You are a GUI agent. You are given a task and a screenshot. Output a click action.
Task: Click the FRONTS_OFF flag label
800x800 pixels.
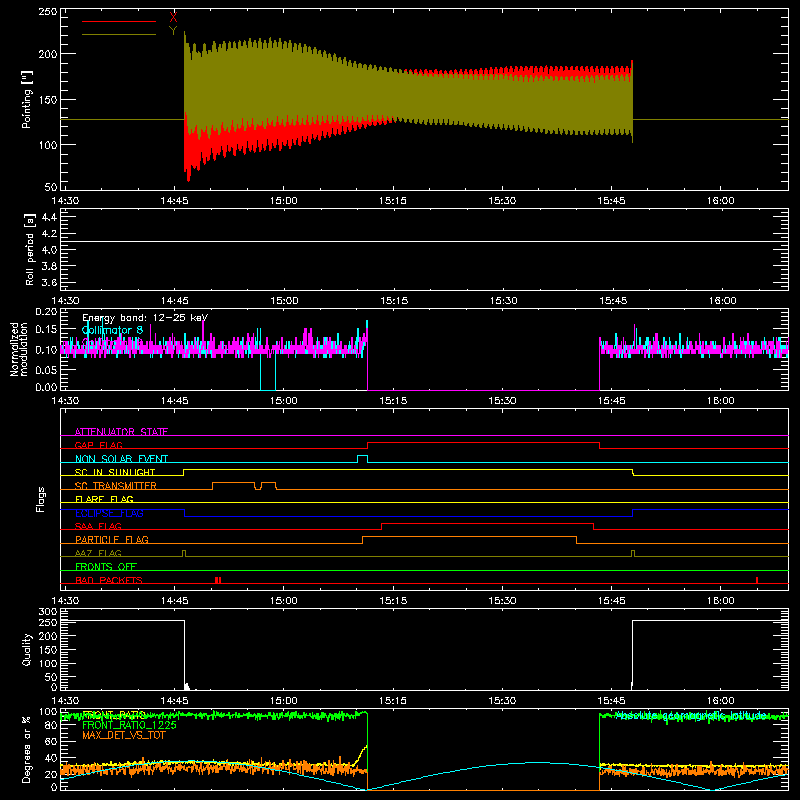(x=106, y=566)
